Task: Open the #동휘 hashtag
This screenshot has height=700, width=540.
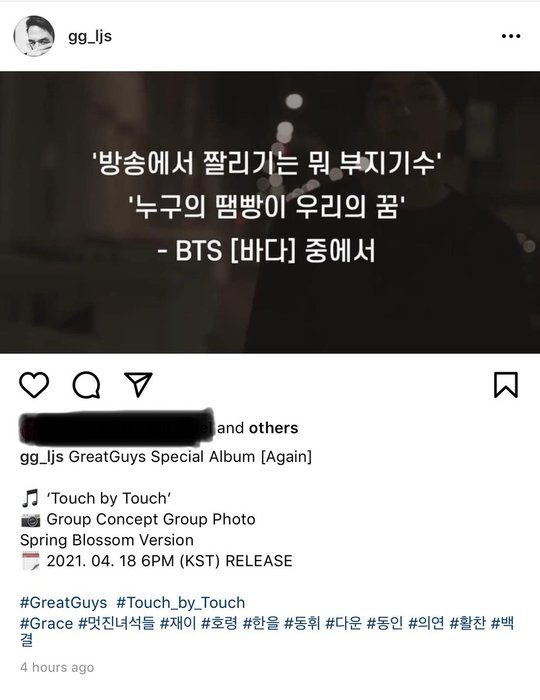Action: (x=302, y=623)
